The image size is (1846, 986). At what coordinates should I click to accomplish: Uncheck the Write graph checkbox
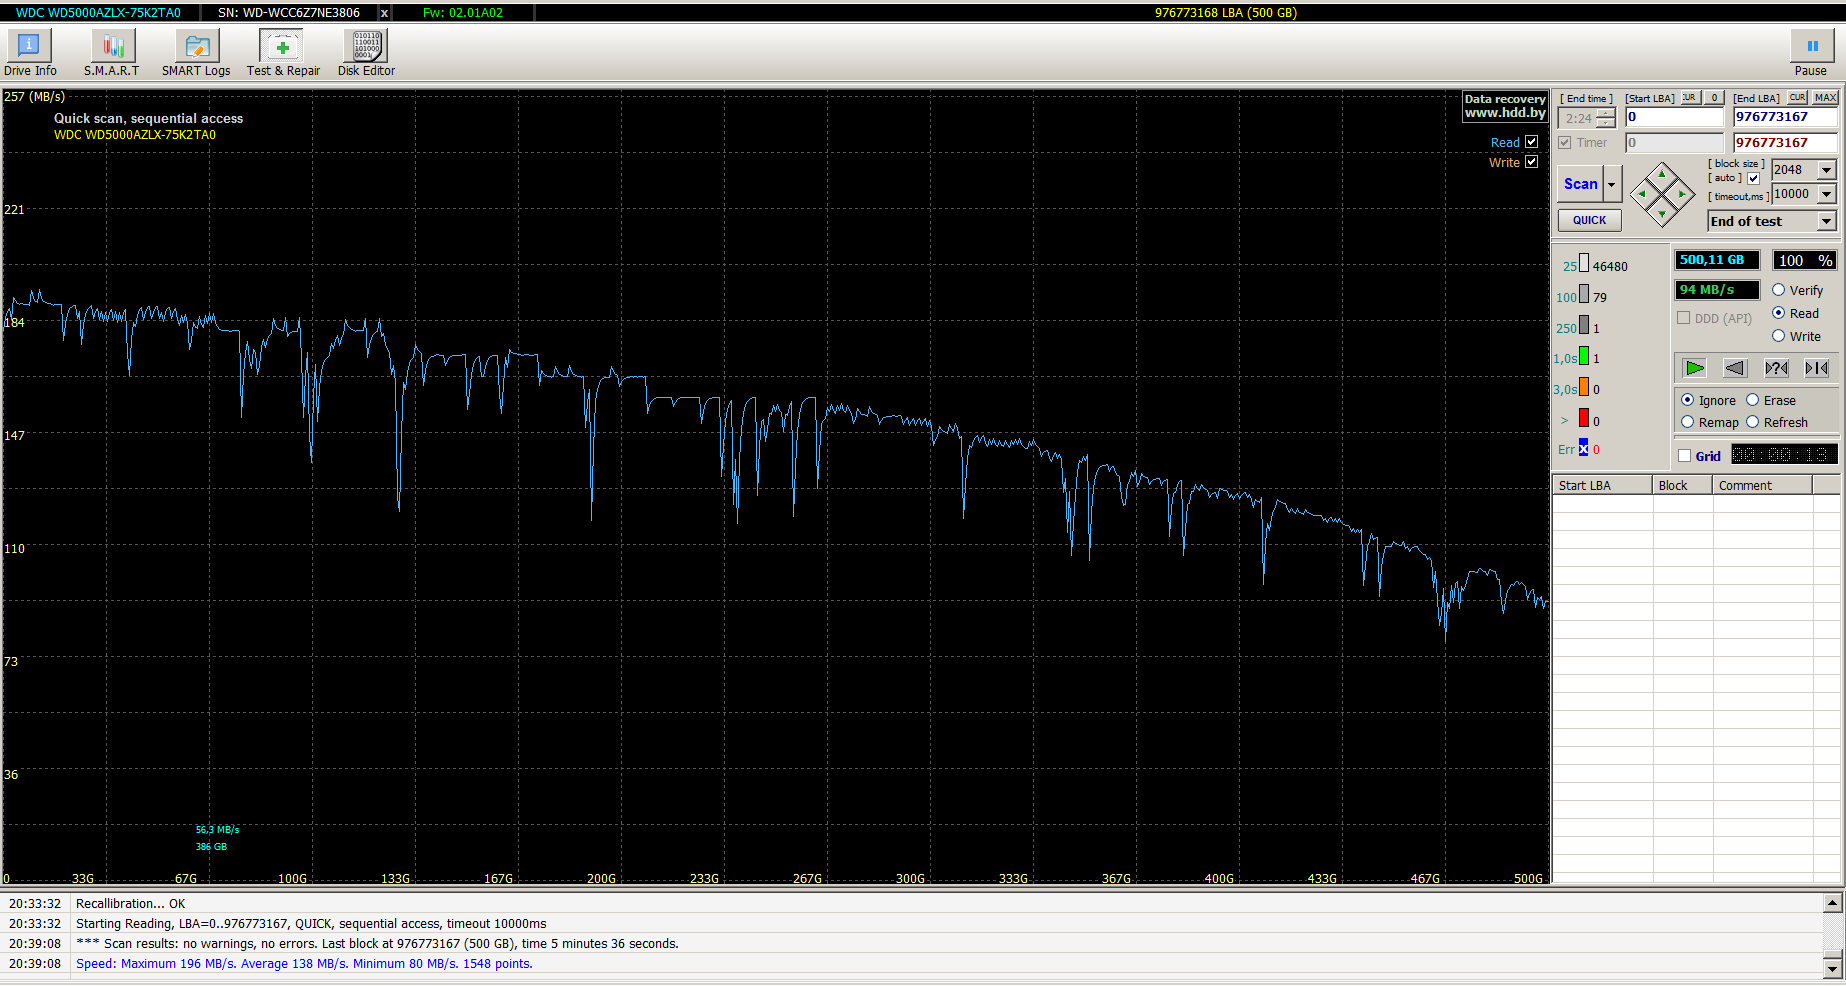click(x=1531, y=162)
